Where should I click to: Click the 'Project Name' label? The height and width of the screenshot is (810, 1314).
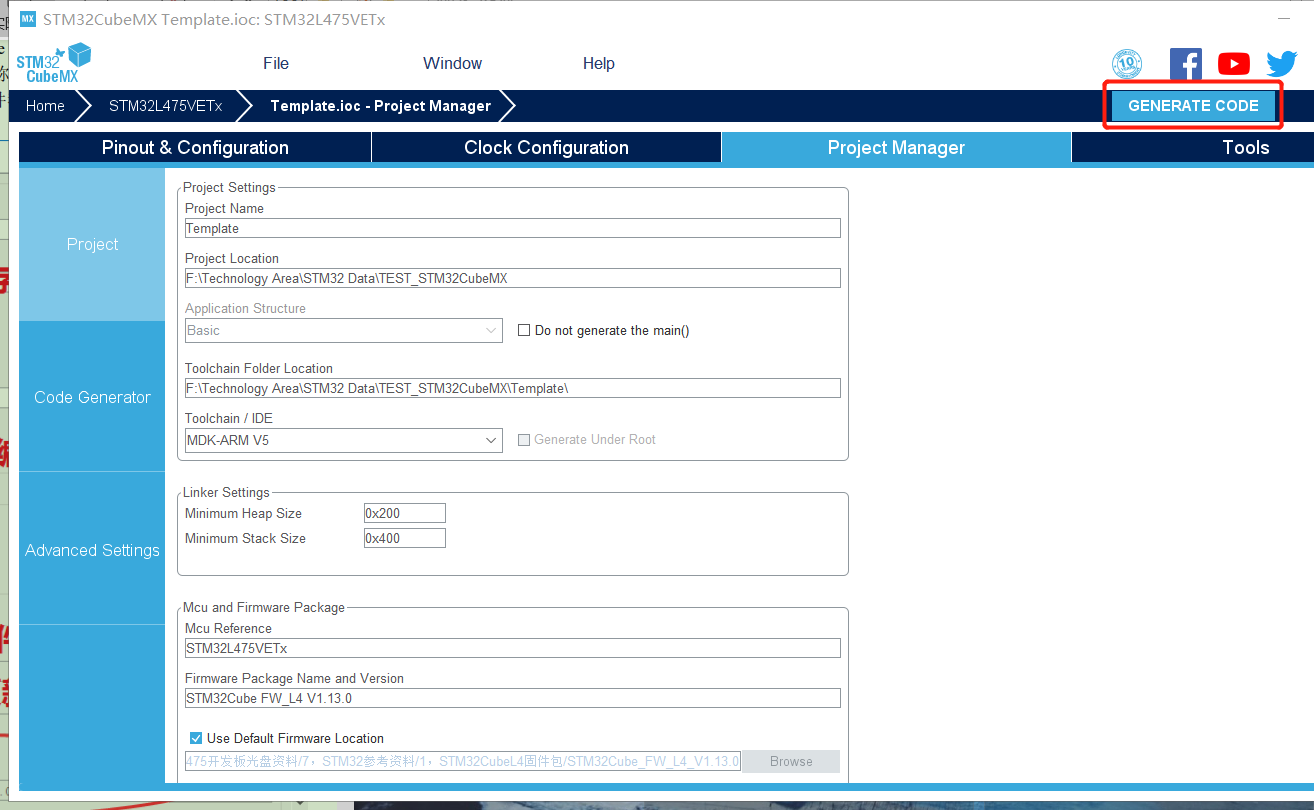[x=225, y=208]
